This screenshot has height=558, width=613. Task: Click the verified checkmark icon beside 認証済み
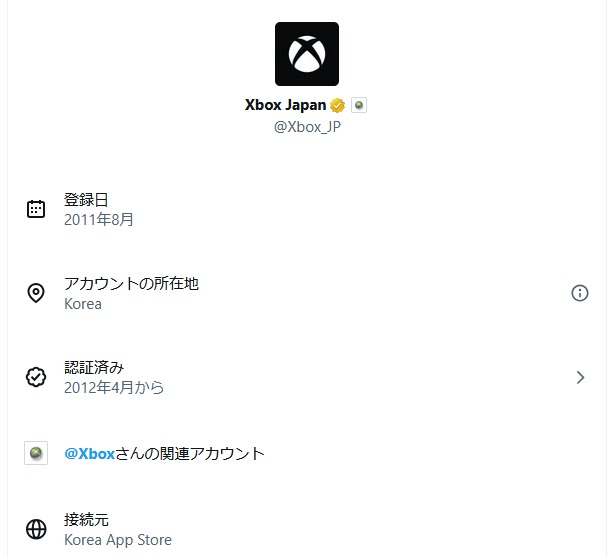[x=36, y=377]
